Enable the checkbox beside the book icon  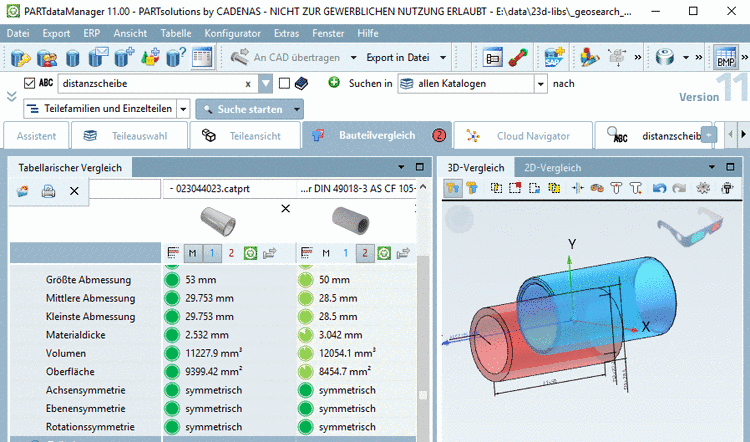[285, 84]
